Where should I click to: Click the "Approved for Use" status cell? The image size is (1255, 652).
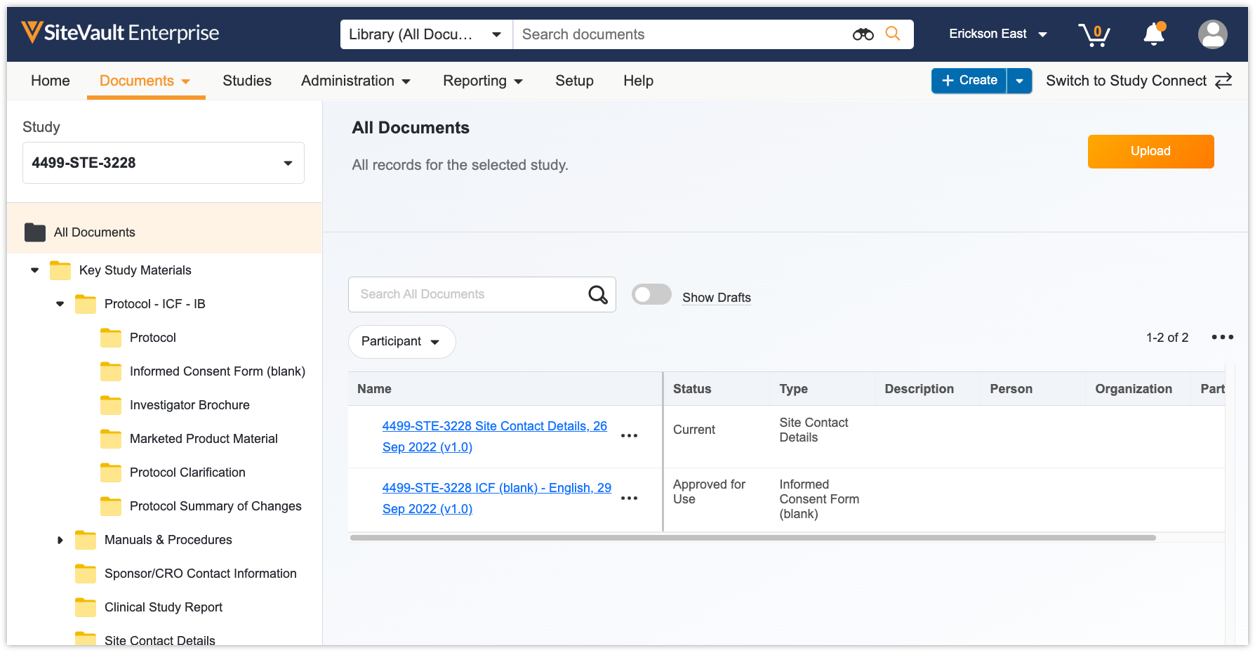pyautogui.click(x=709, y=492)
